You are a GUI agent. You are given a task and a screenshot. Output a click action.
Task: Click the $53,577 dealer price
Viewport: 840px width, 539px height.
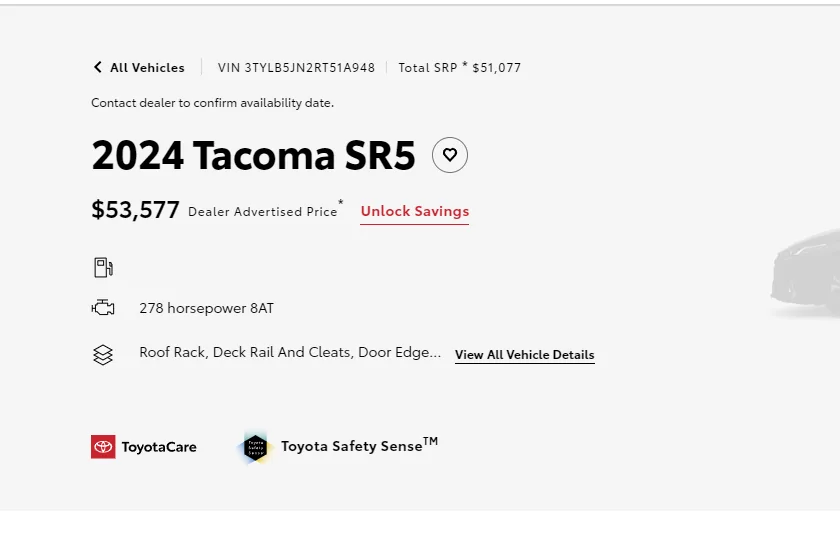pyautogui.click(x=135, y=210)
